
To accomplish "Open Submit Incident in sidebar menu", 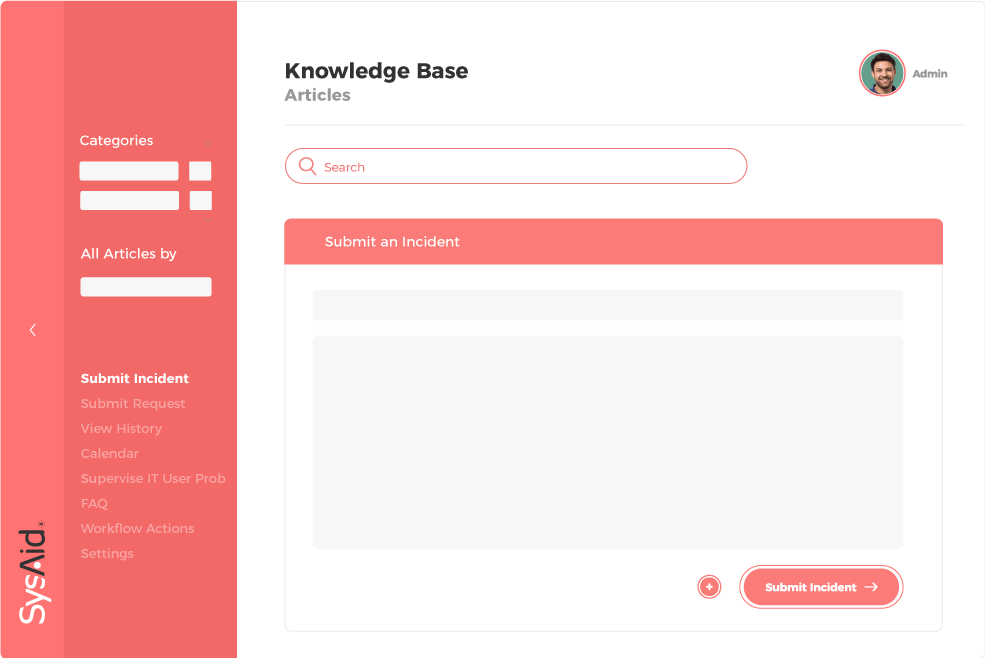I will [134, 378].
